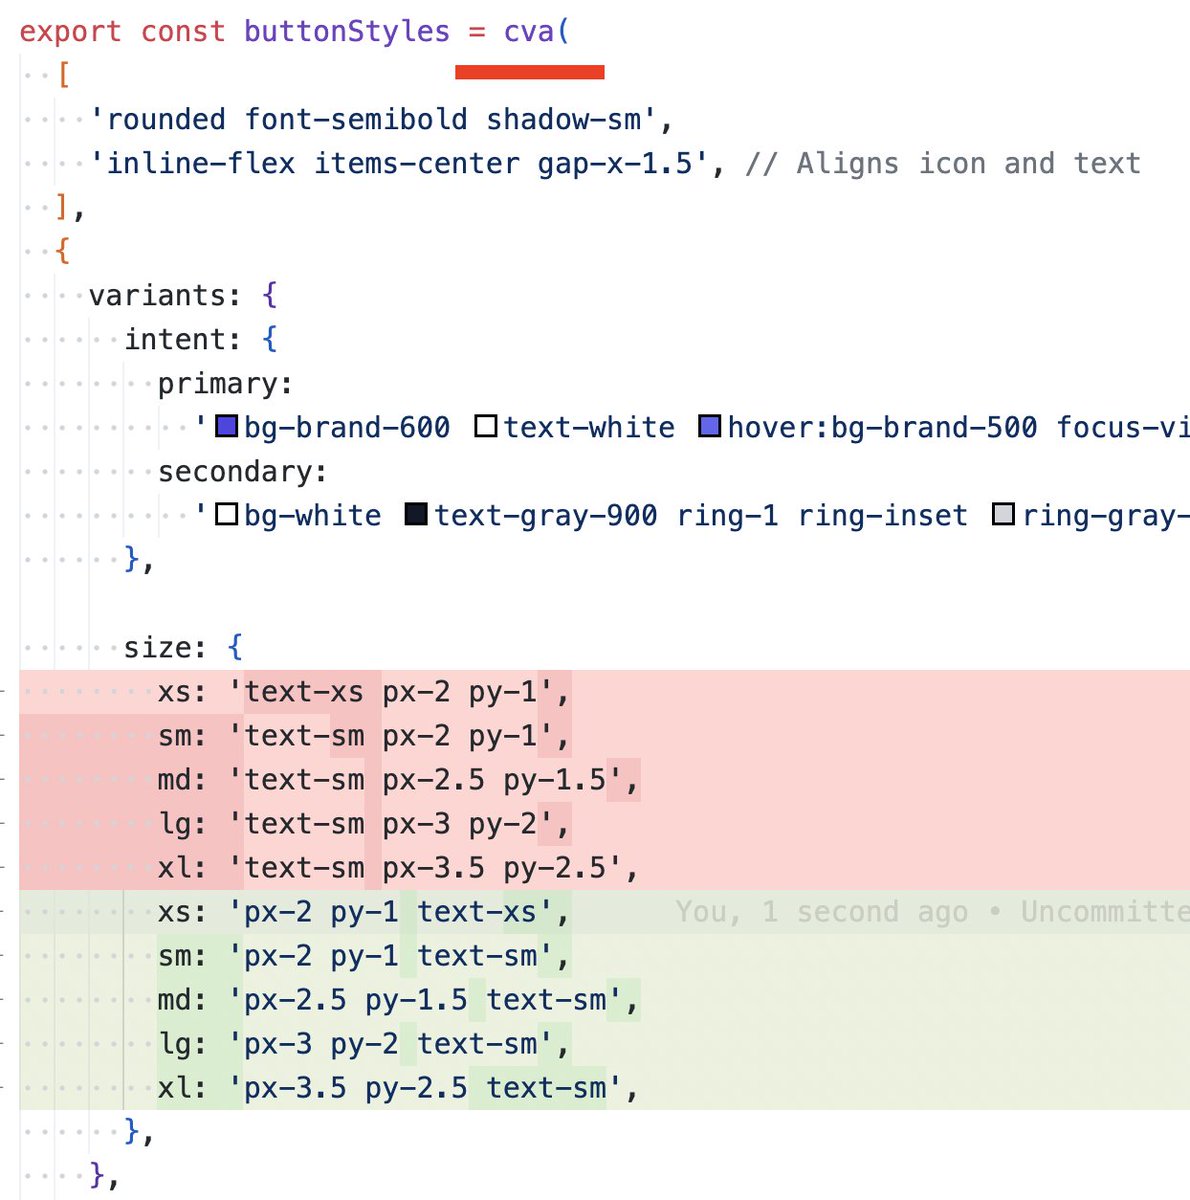Click removed line md: 'text-sm px-2.5 py-1.5'
Screen dimensions: 1190x1200
click(604, 779)
